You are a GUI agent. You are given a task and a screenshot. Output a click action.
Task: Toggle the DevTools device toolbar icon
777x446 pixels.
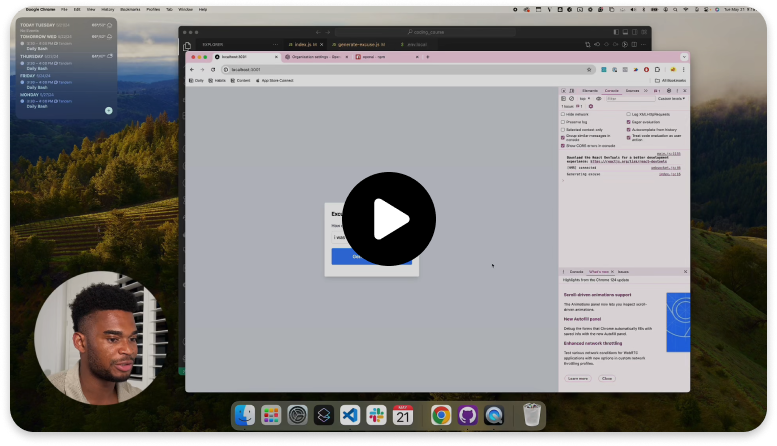pyautogui.click(x=572, y=91)
